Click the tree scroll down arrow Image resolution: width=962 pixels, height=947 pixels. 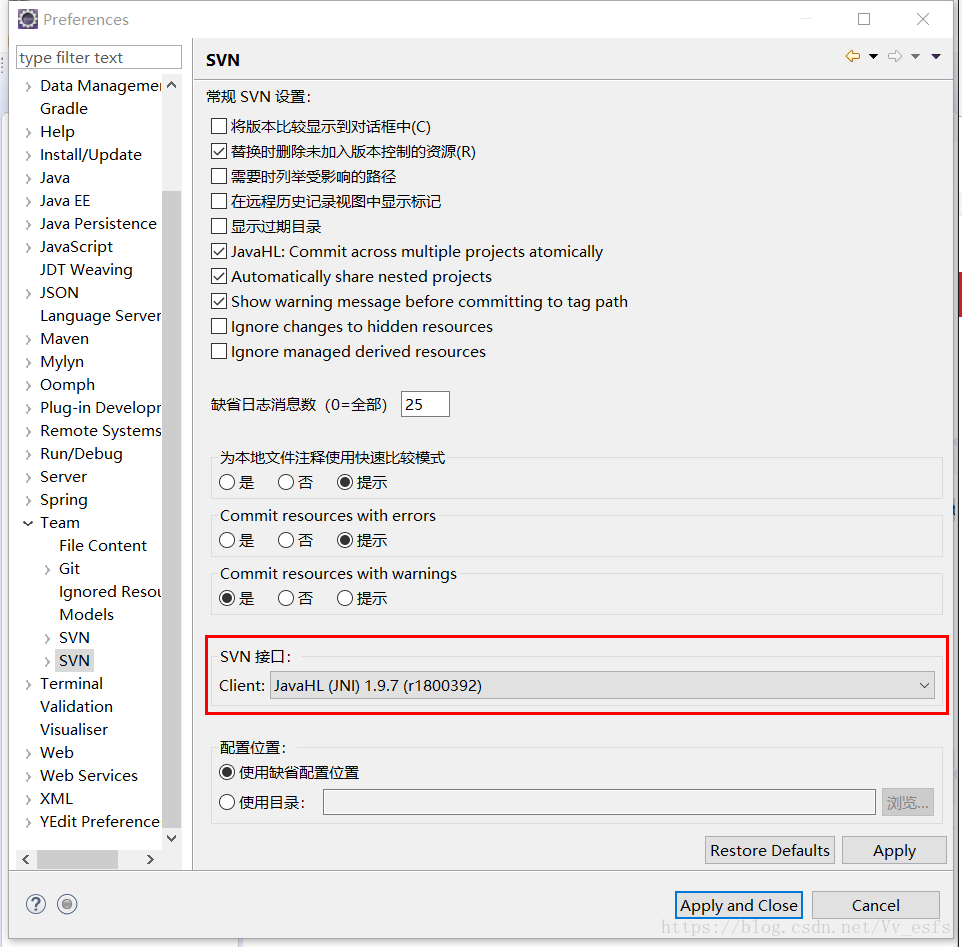(172, 838)
